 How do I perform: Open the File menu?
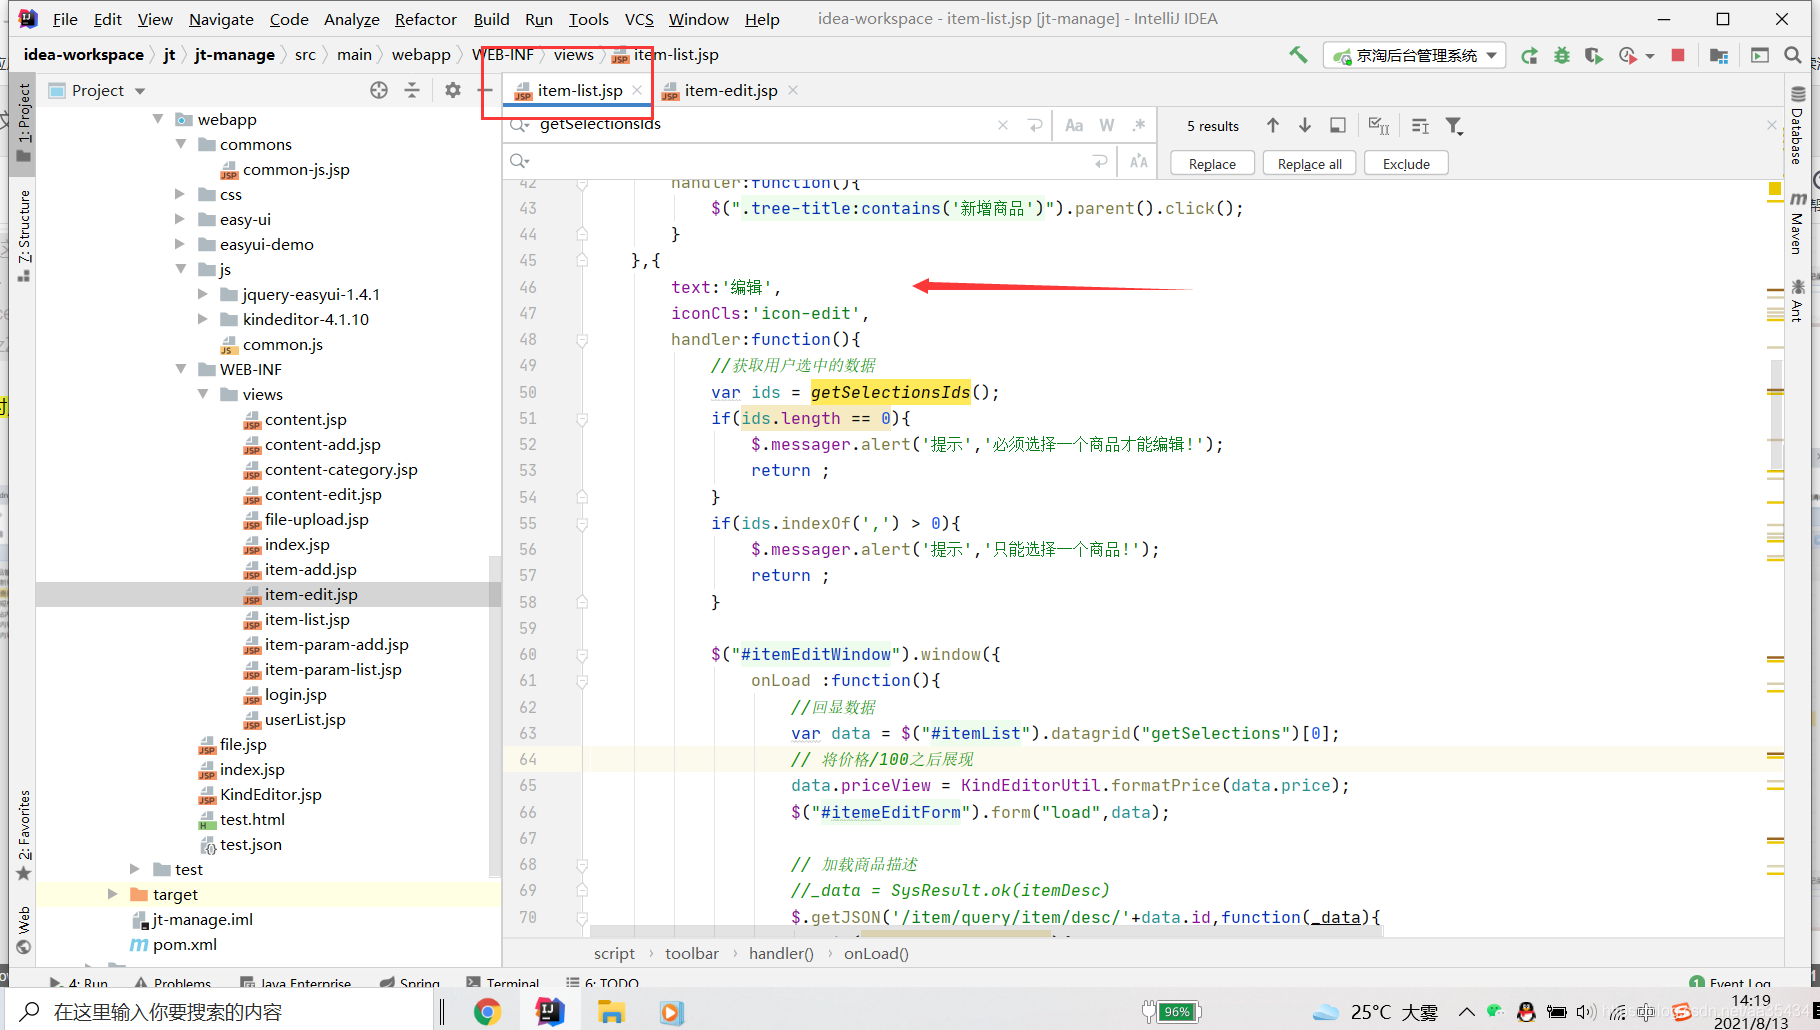point(65,19)
